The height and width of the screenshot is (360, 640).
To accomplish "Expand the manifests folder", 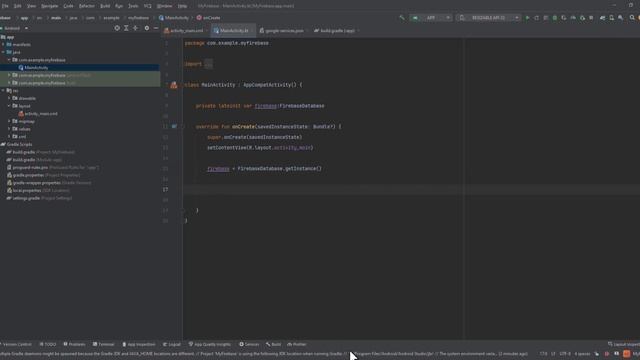I will tap(3, 44).
